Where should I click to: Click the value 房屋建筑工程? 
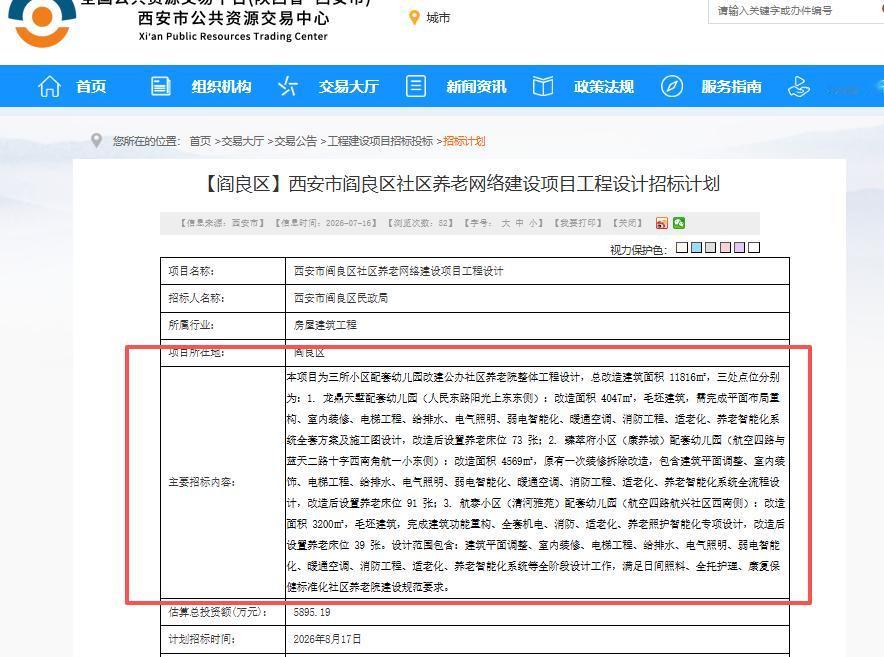point(325,325)
